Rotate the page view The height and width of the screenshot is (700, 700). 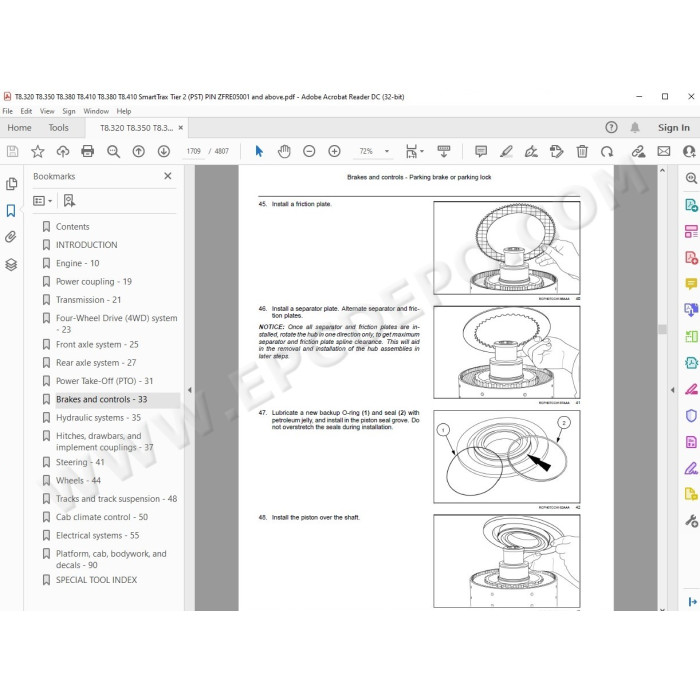tap(607, 152)
